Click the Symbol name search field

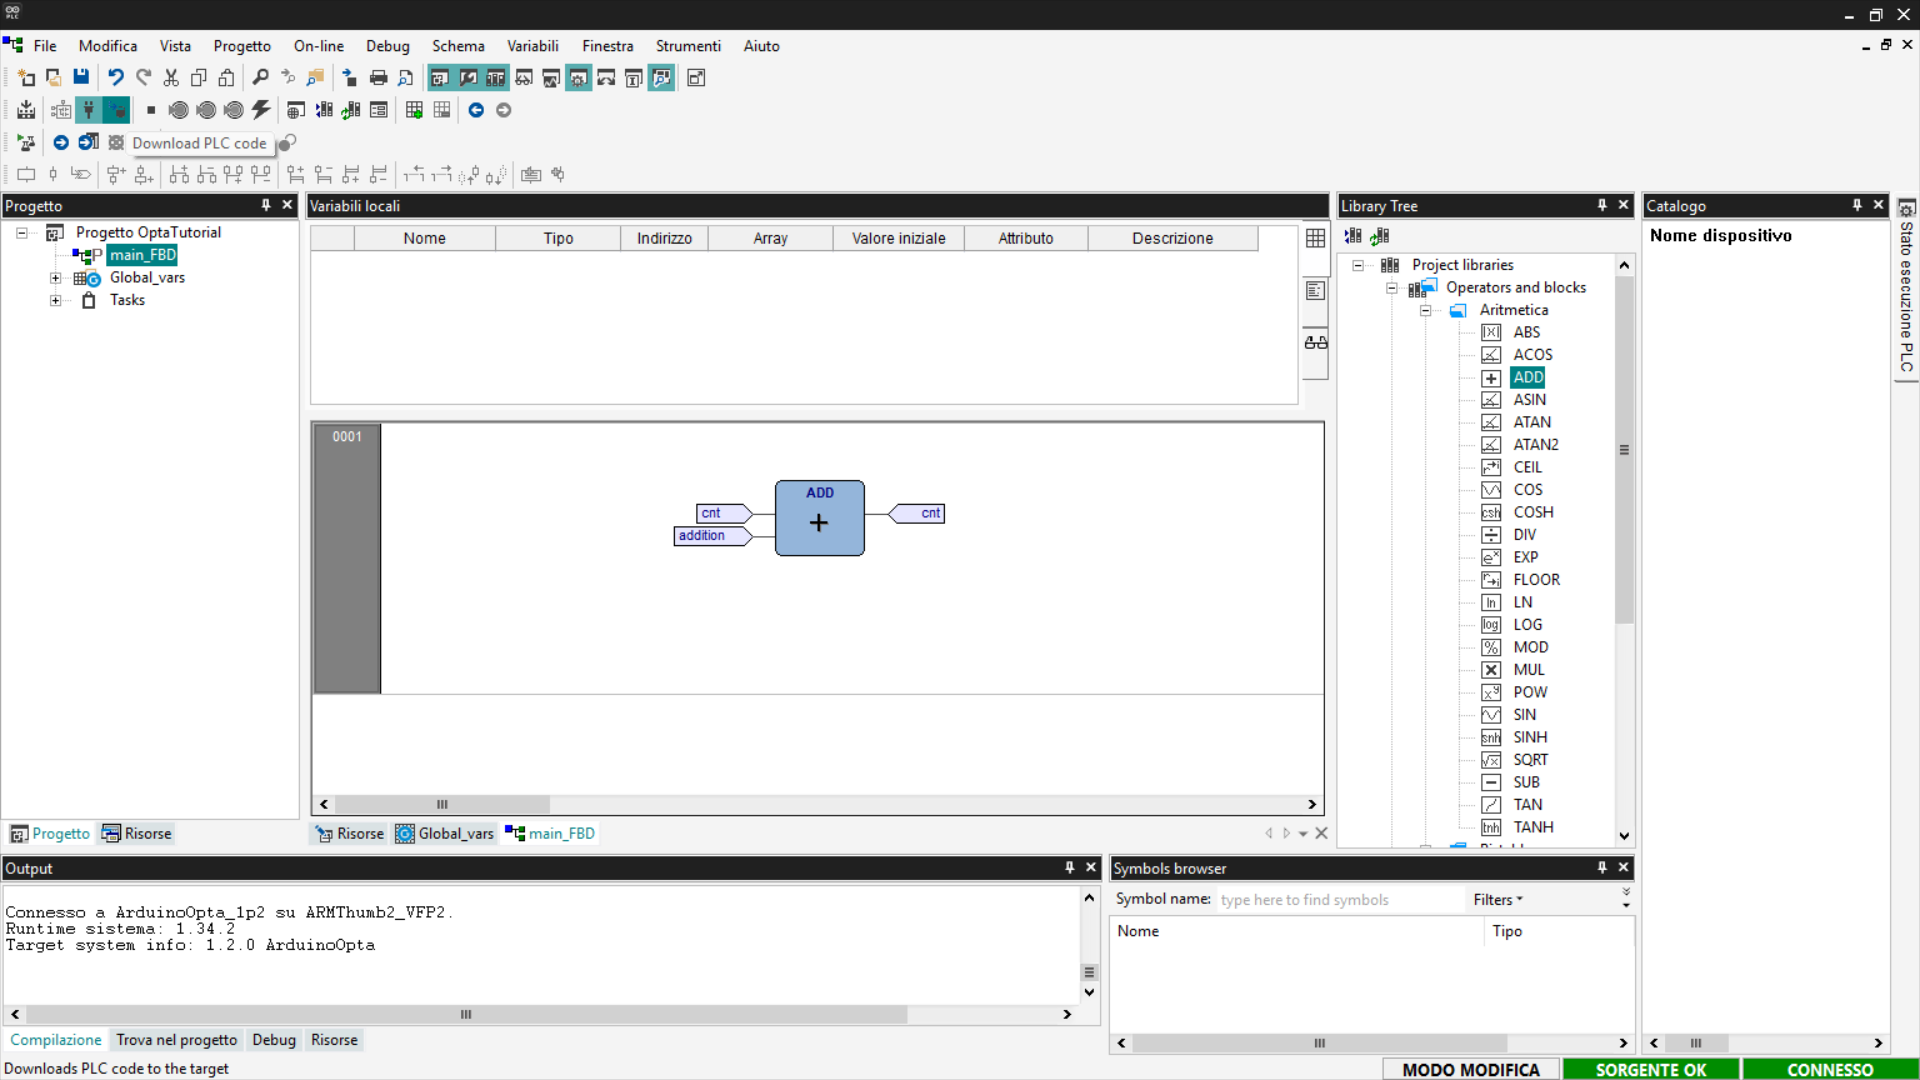tap(1338, 900)
